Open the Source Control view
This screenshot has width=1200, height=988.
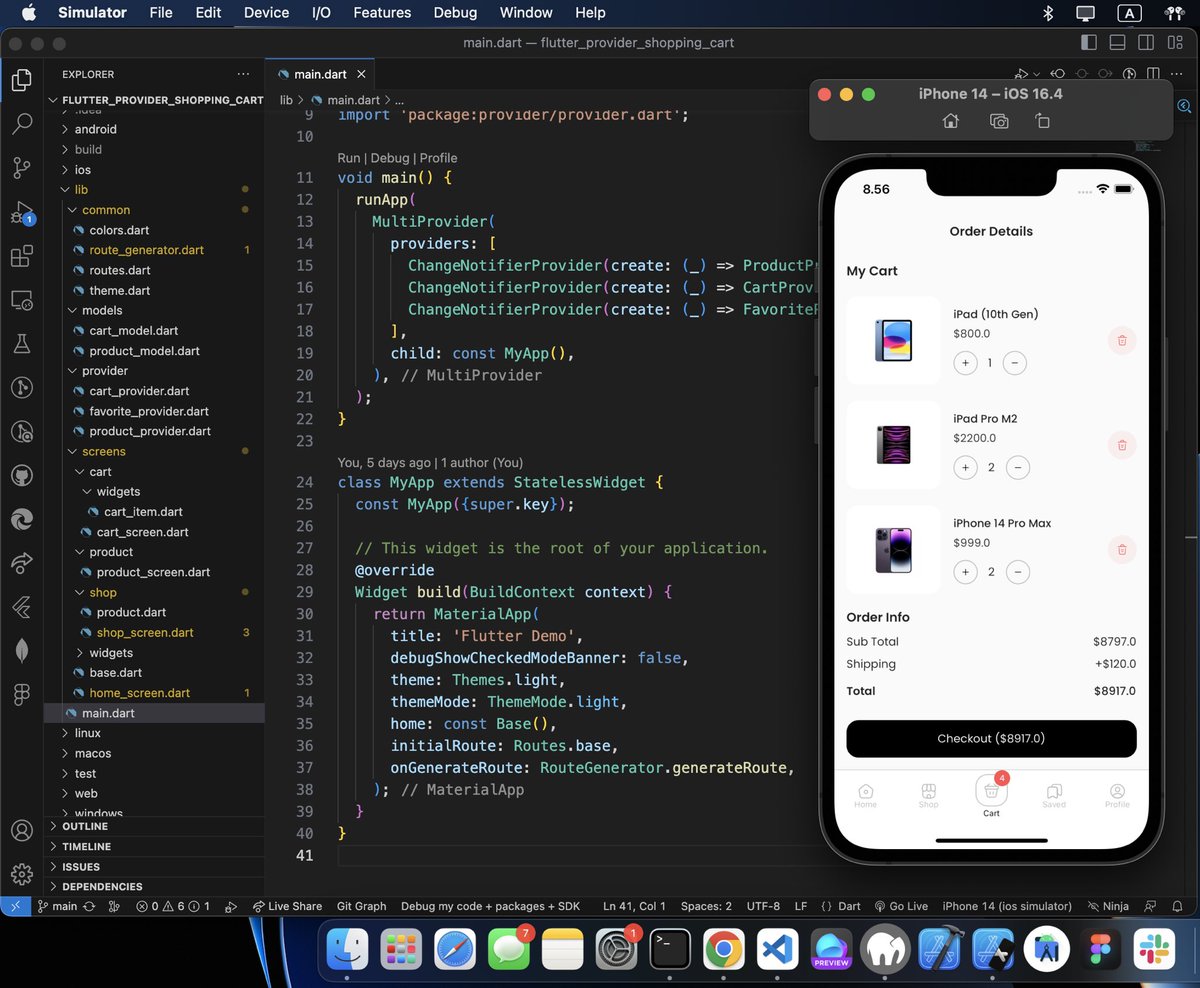(x=21, y=168)
